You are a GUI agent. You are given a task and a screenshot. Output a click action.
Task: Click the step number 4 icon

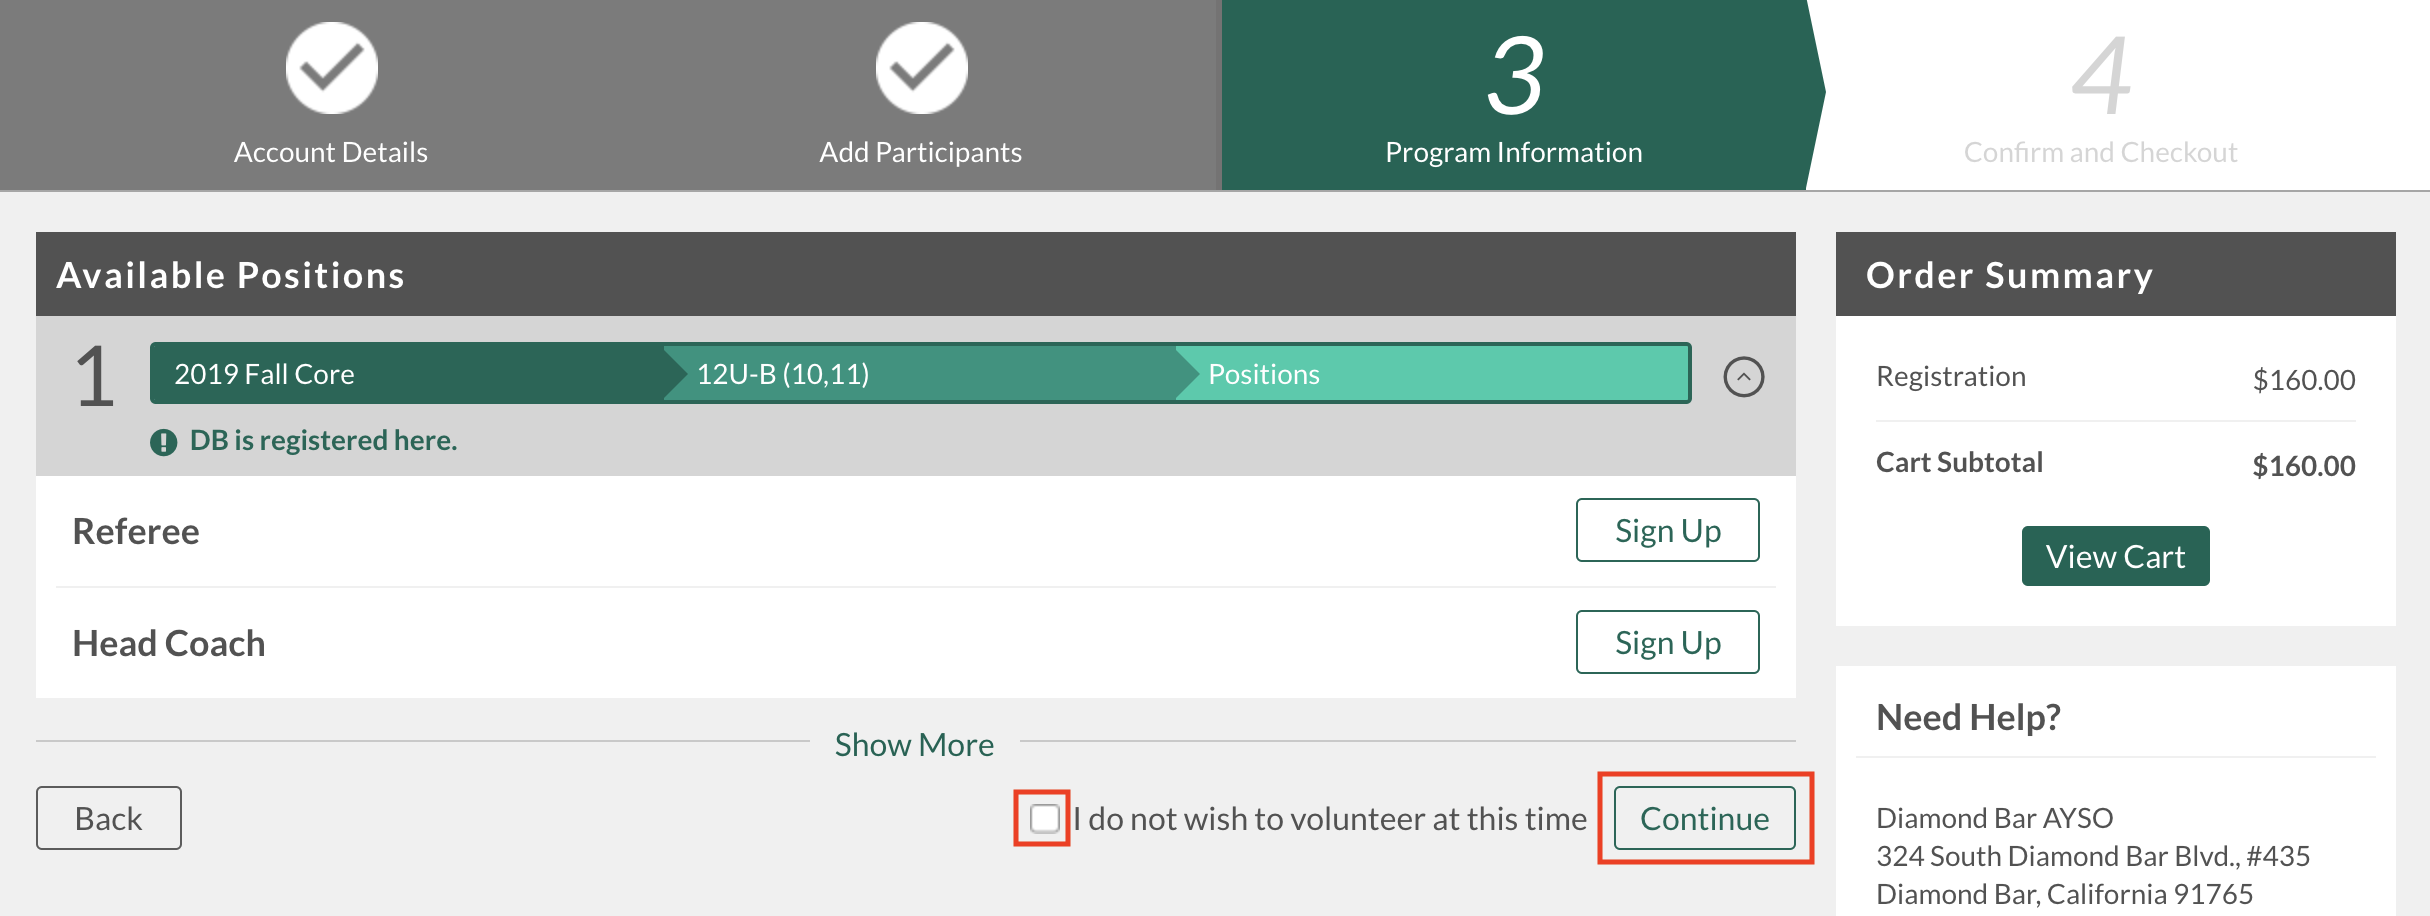[x=2101, y=76]
